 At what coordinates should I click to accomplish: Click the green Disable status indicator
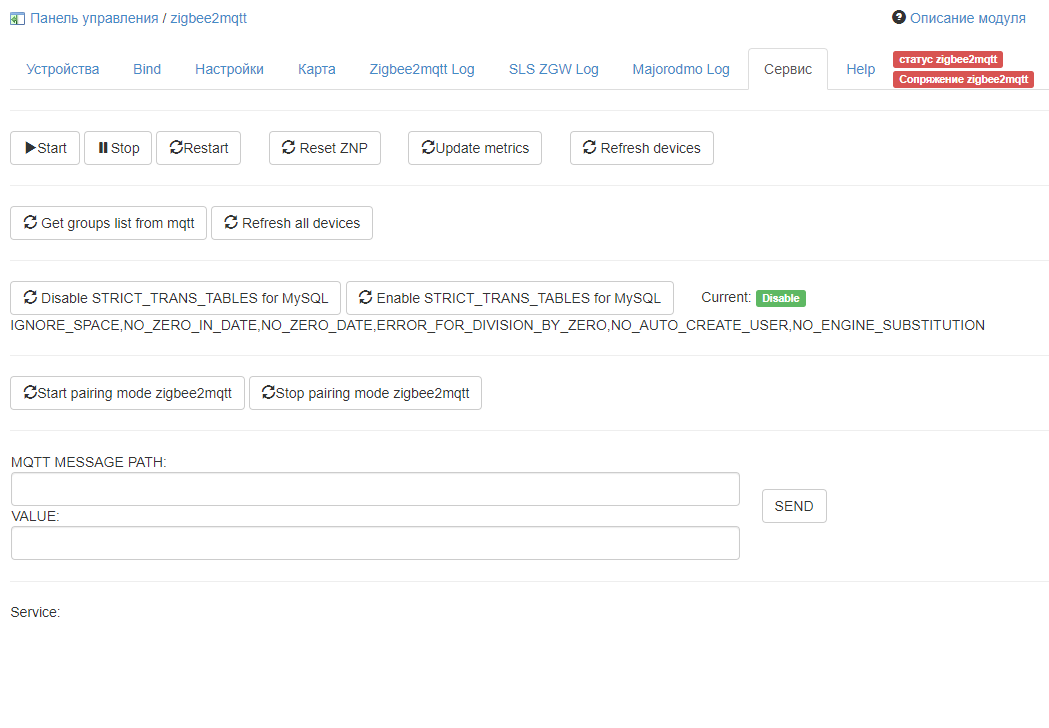781,298
